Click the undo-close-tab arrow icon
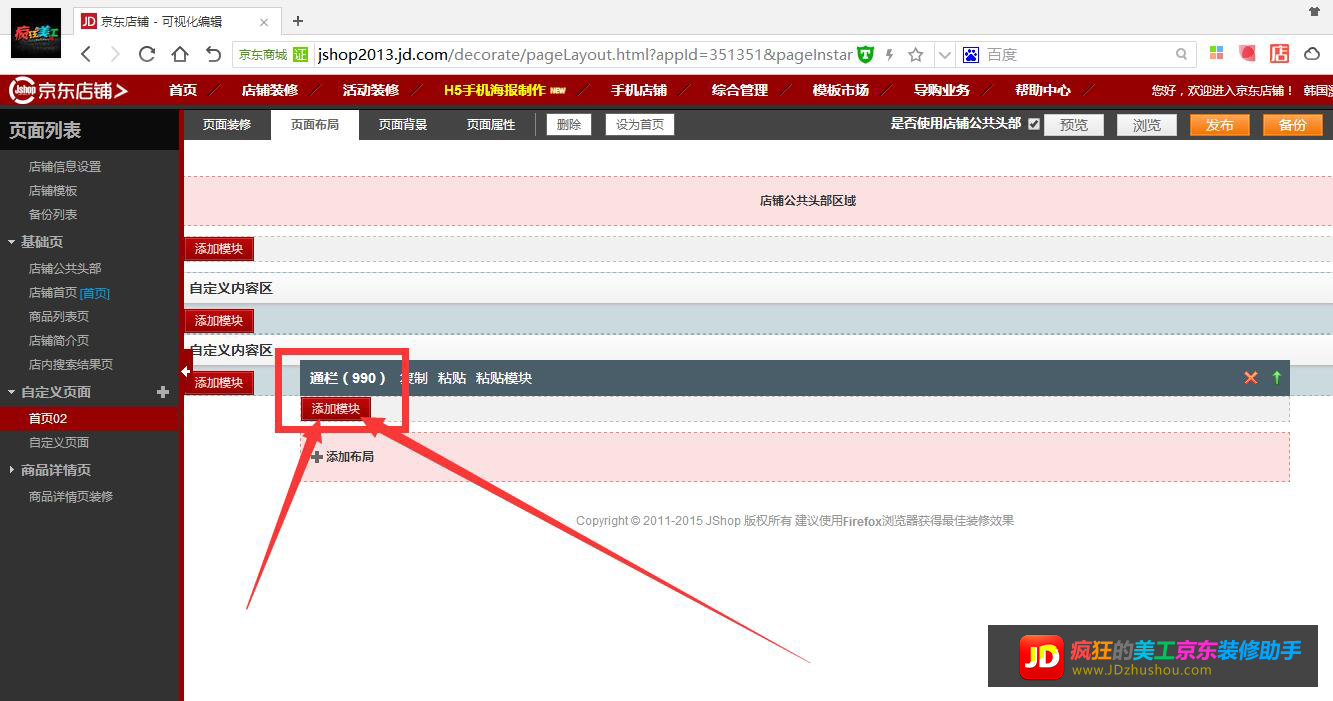 click(213, 54)
